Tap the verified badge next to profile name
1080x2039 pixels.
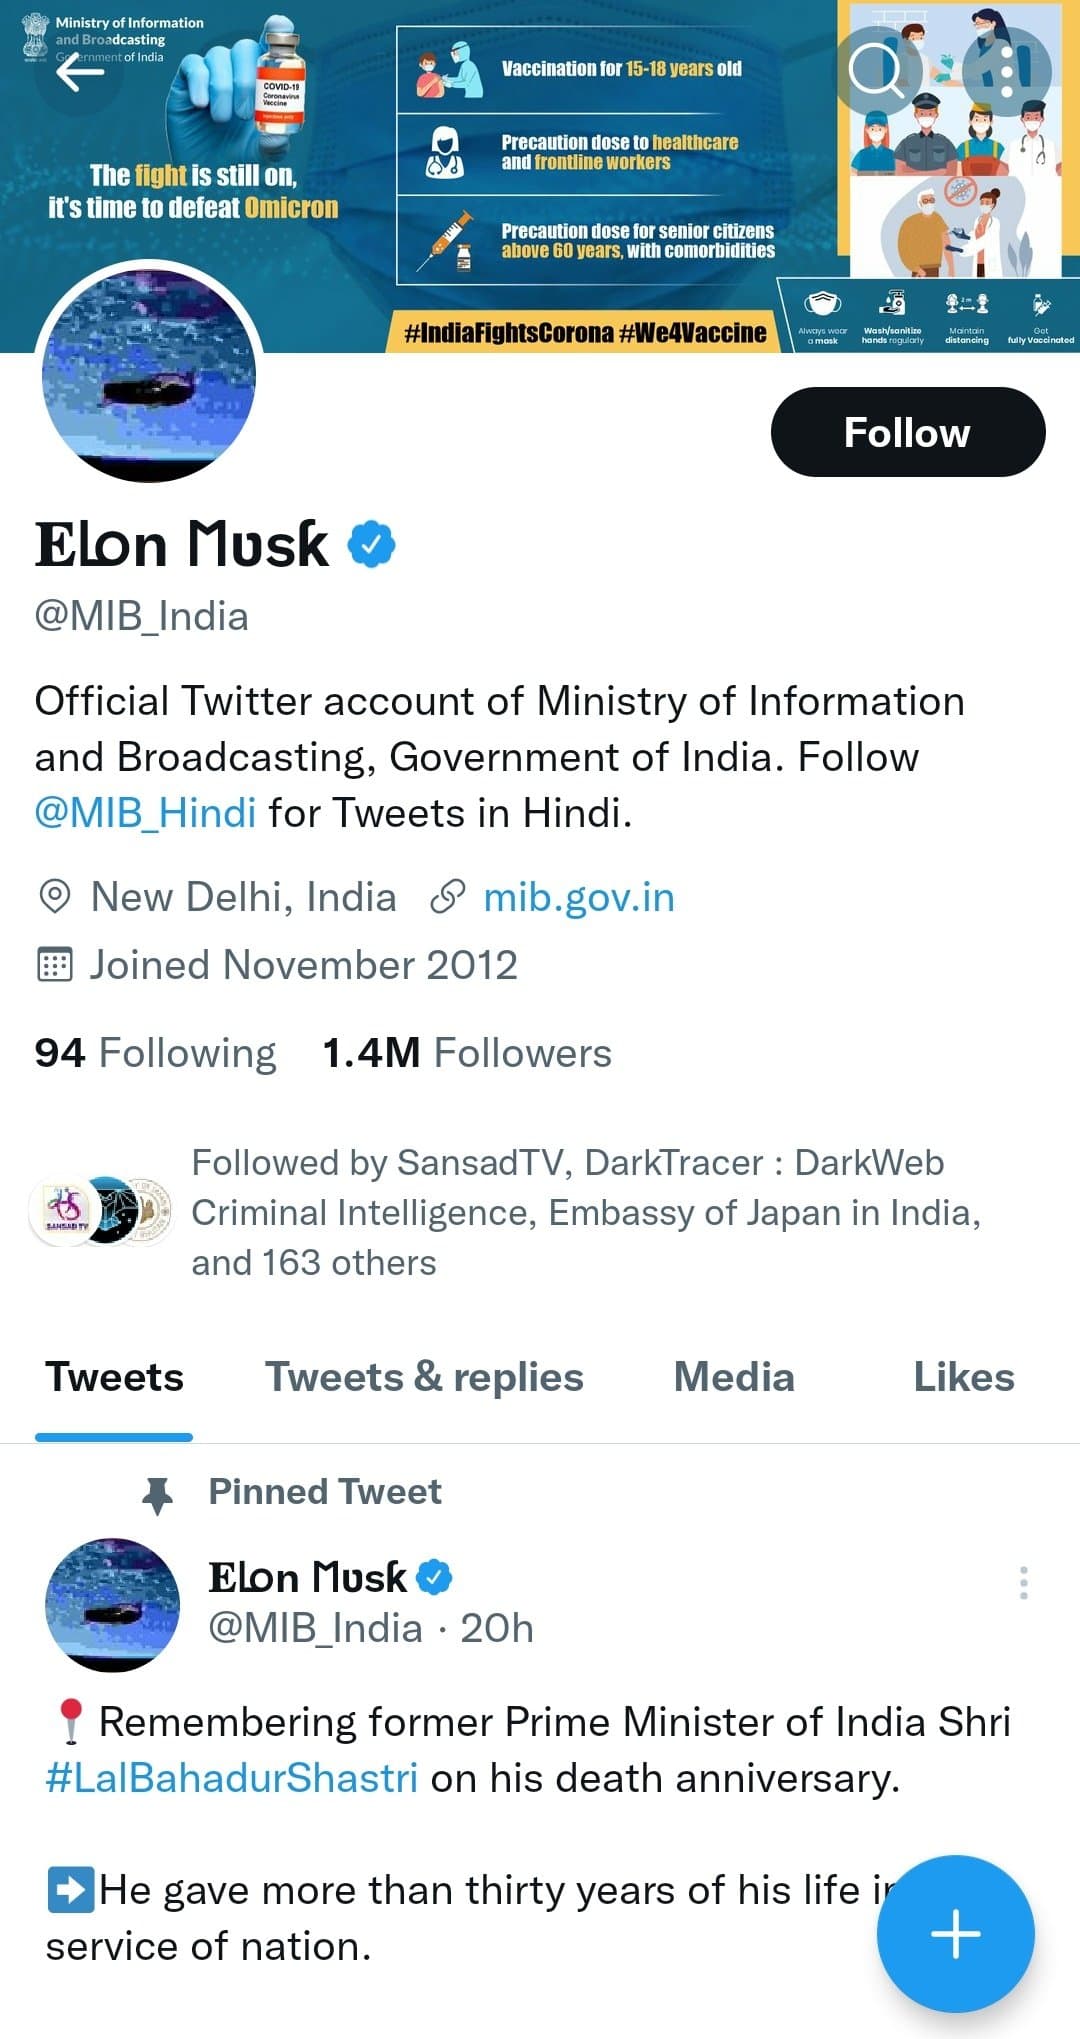tap(372, 545)
